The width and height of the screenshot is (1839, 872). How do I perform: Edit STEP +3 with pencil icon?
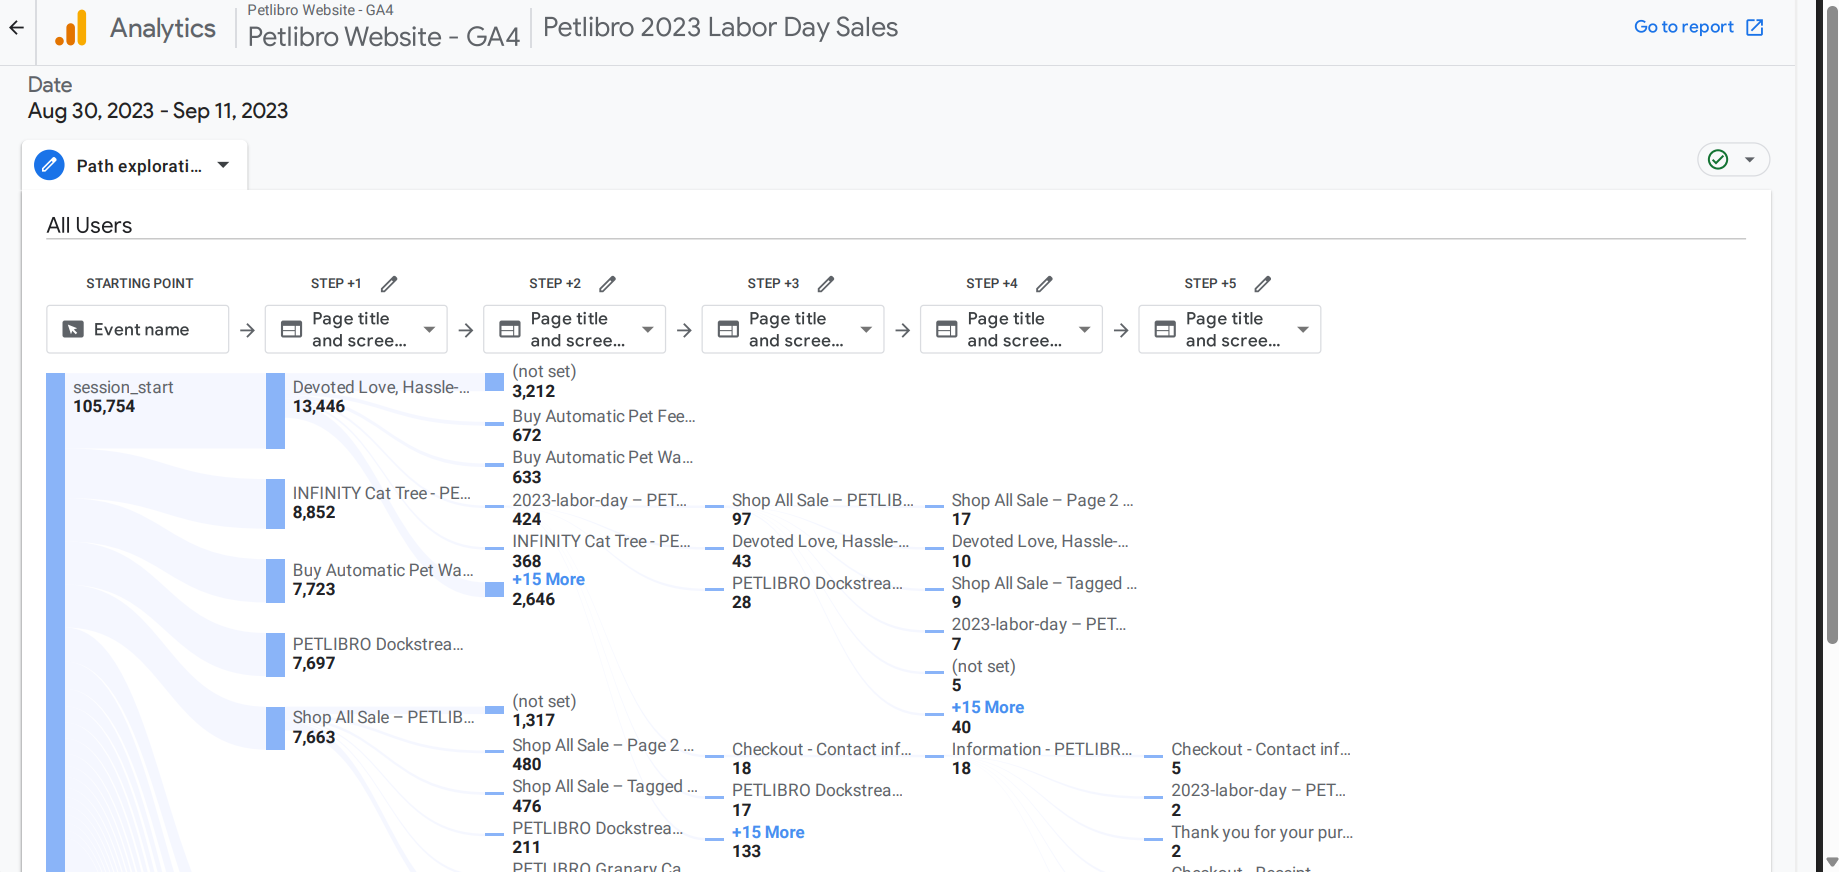tap(826, 284)
